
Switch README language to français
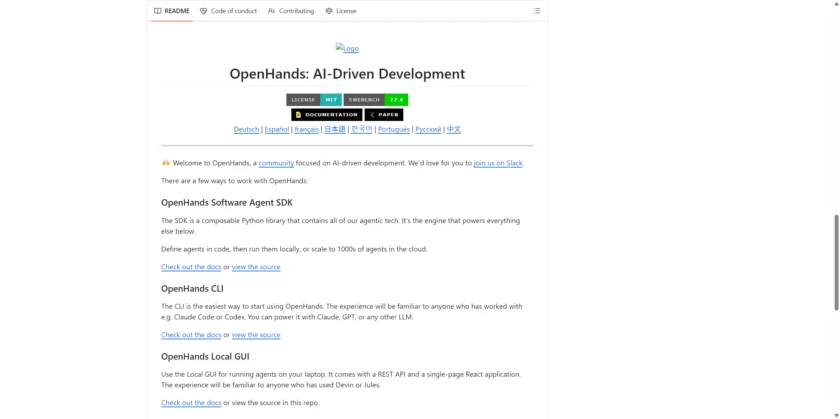[x=306, y=130]
